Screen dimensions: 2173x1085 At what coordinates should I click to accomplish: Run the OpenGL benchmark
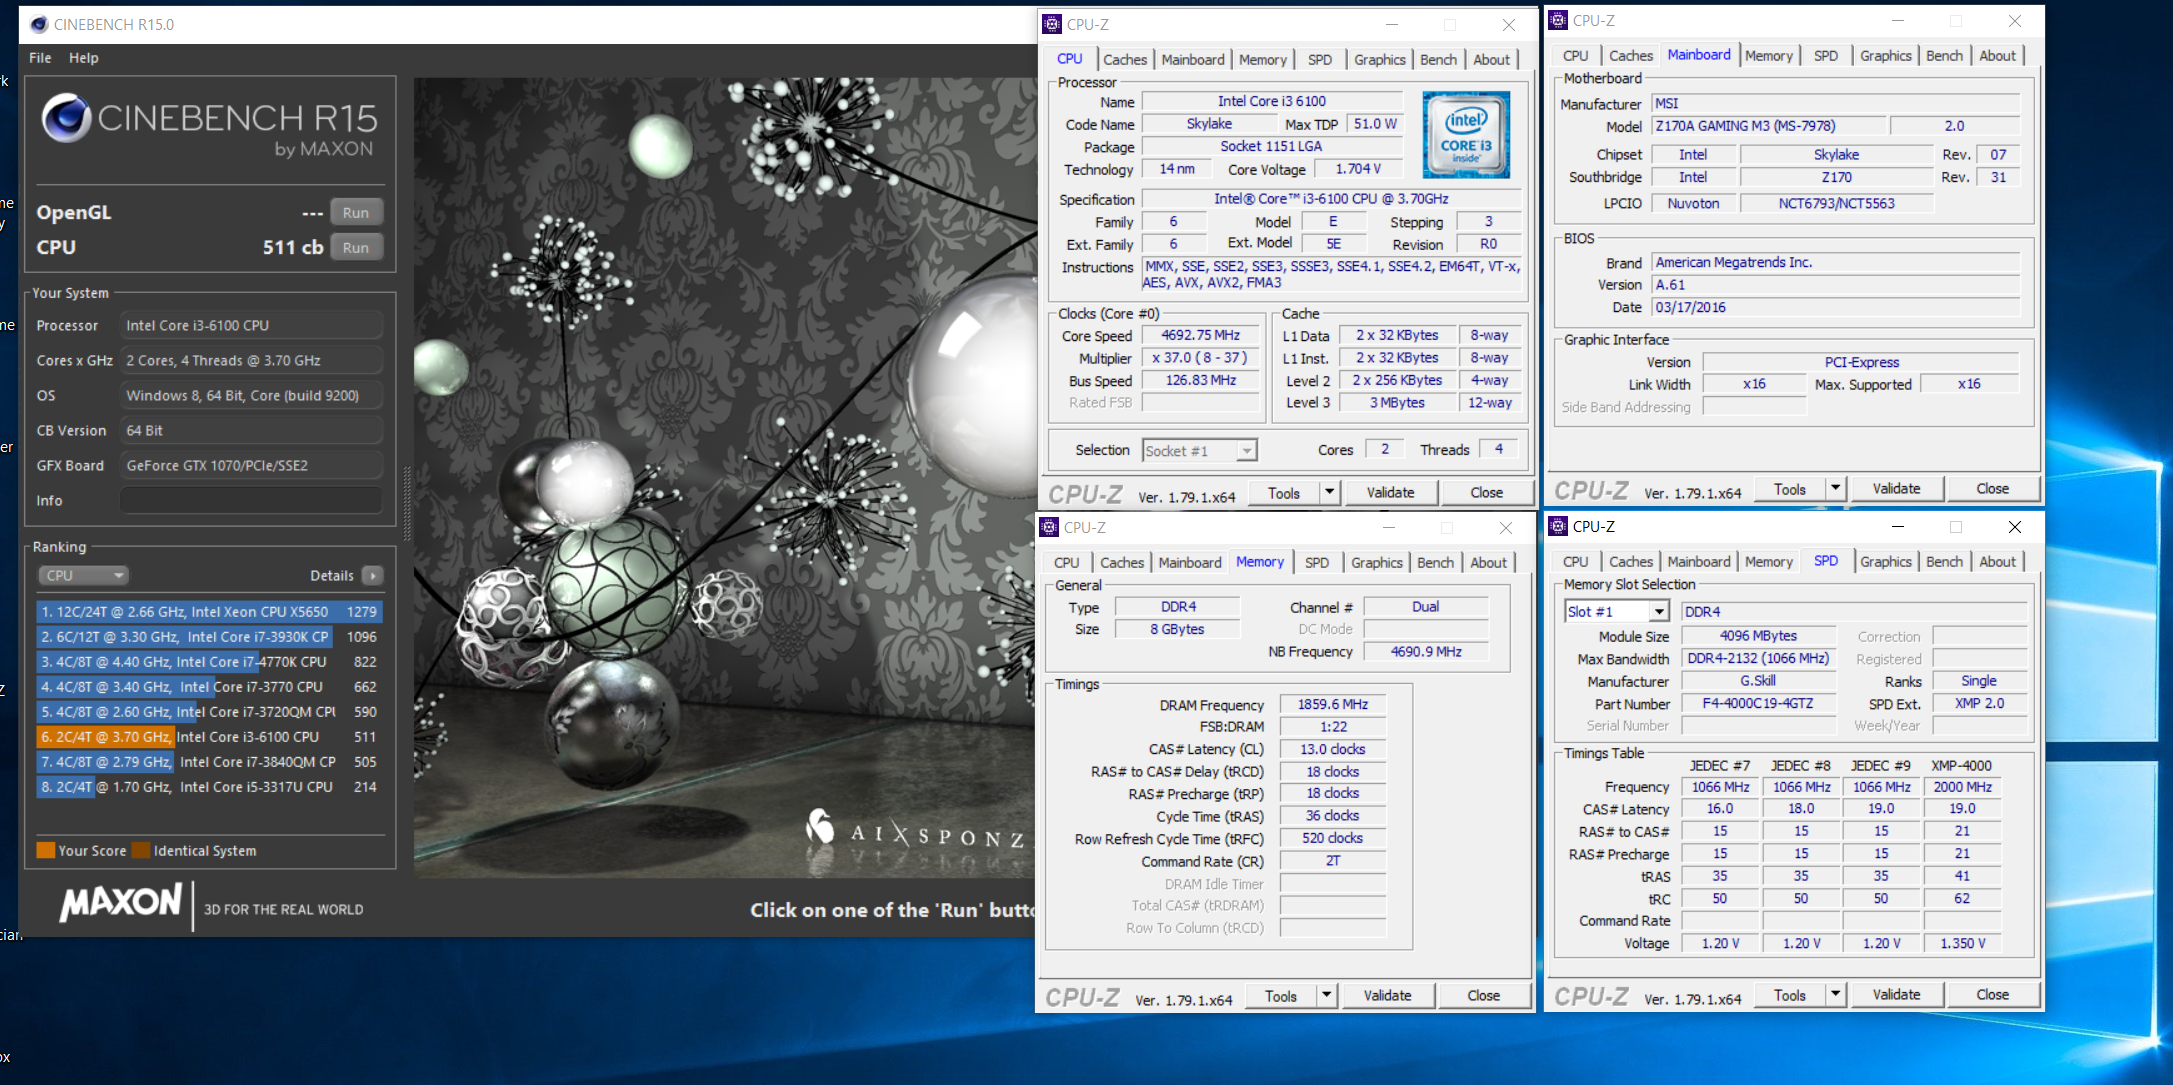coord(355,212)
